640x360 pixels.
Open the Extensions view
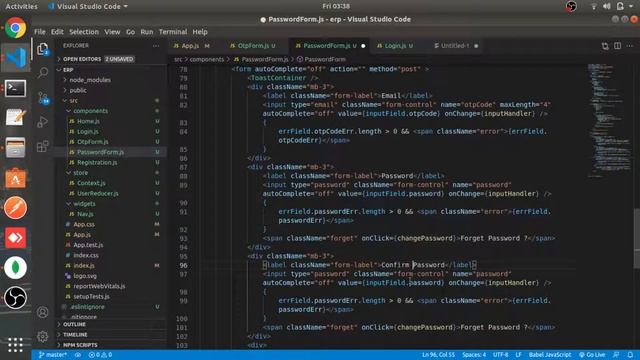(x=43, y=146)
